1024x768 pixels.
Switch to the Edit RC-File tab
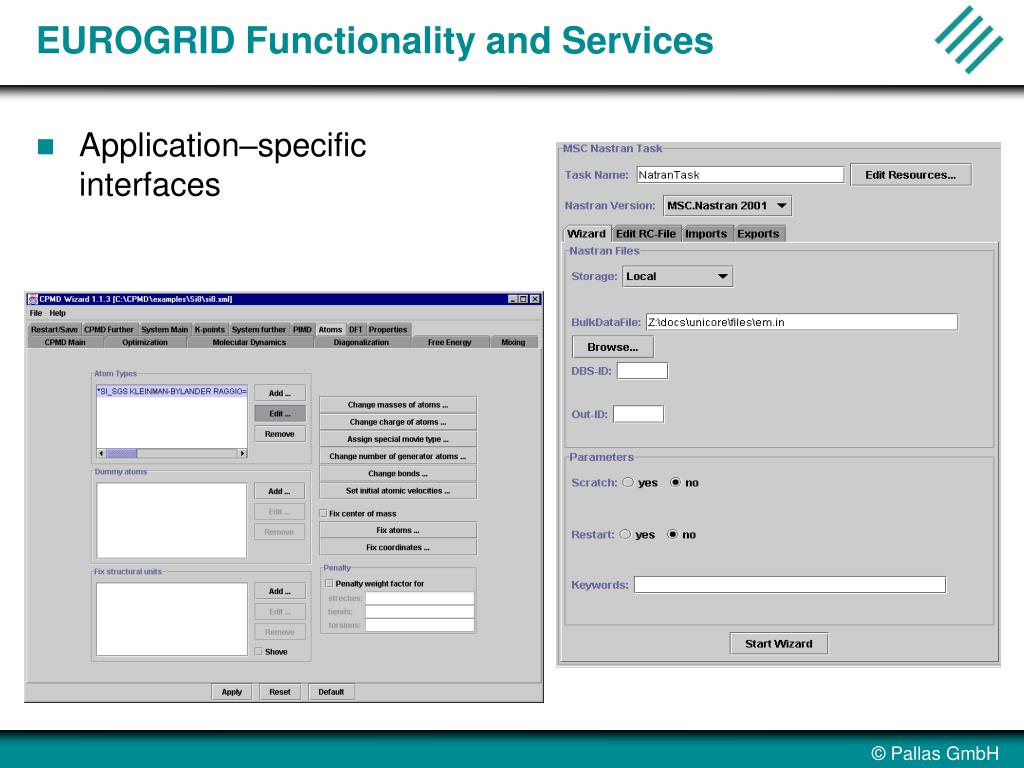tap(646, 234)
